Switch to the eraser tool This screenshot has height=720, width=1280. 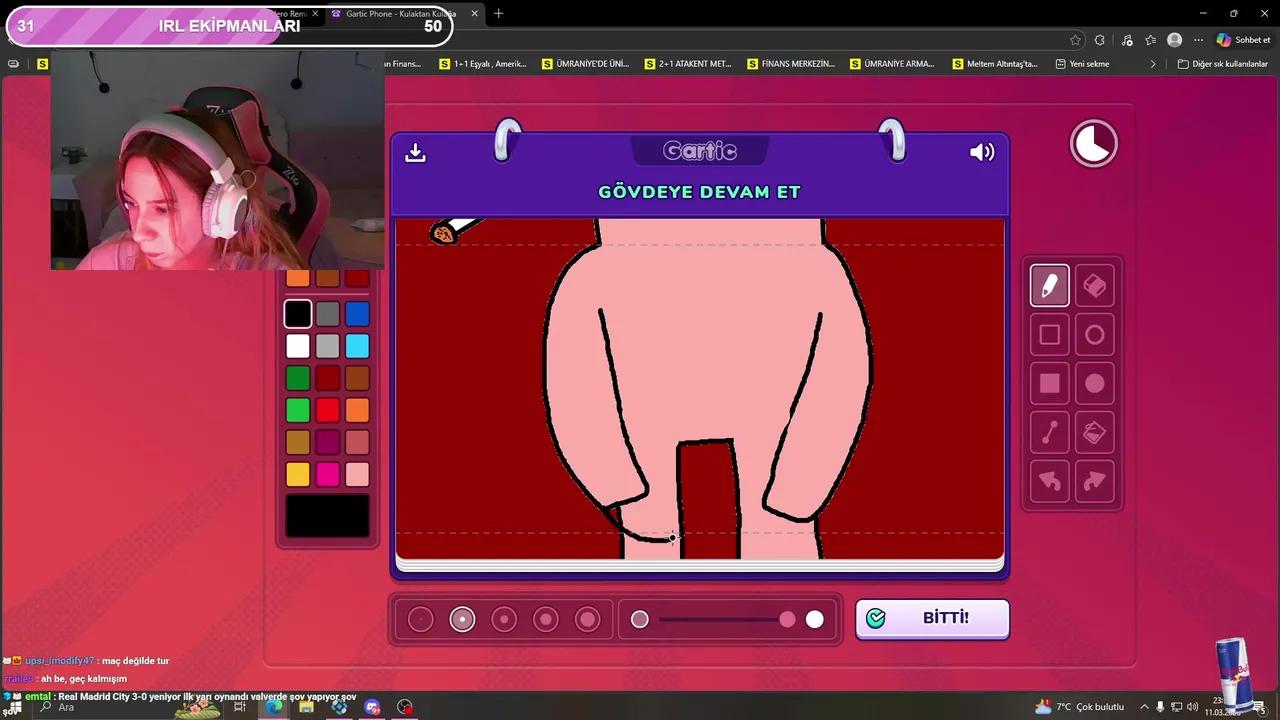click(1094, 286)
